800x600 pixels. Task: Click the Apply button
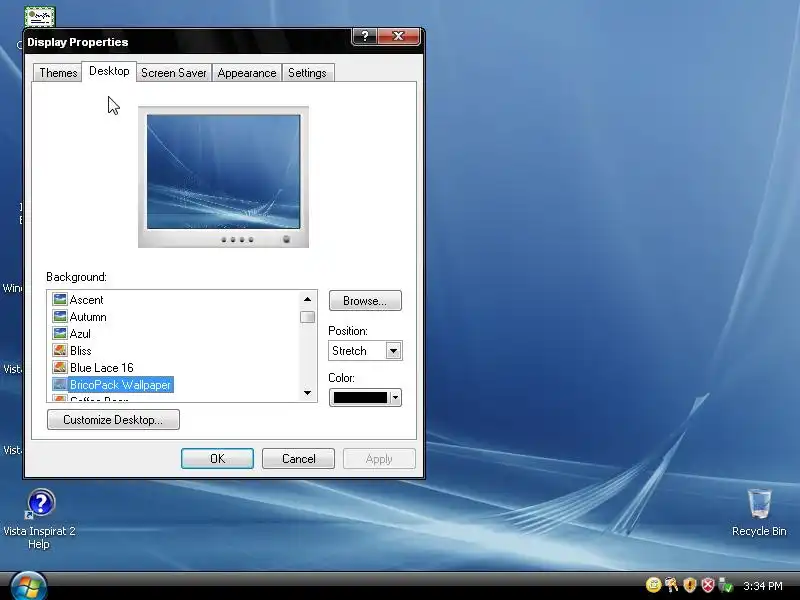[379, 458]
